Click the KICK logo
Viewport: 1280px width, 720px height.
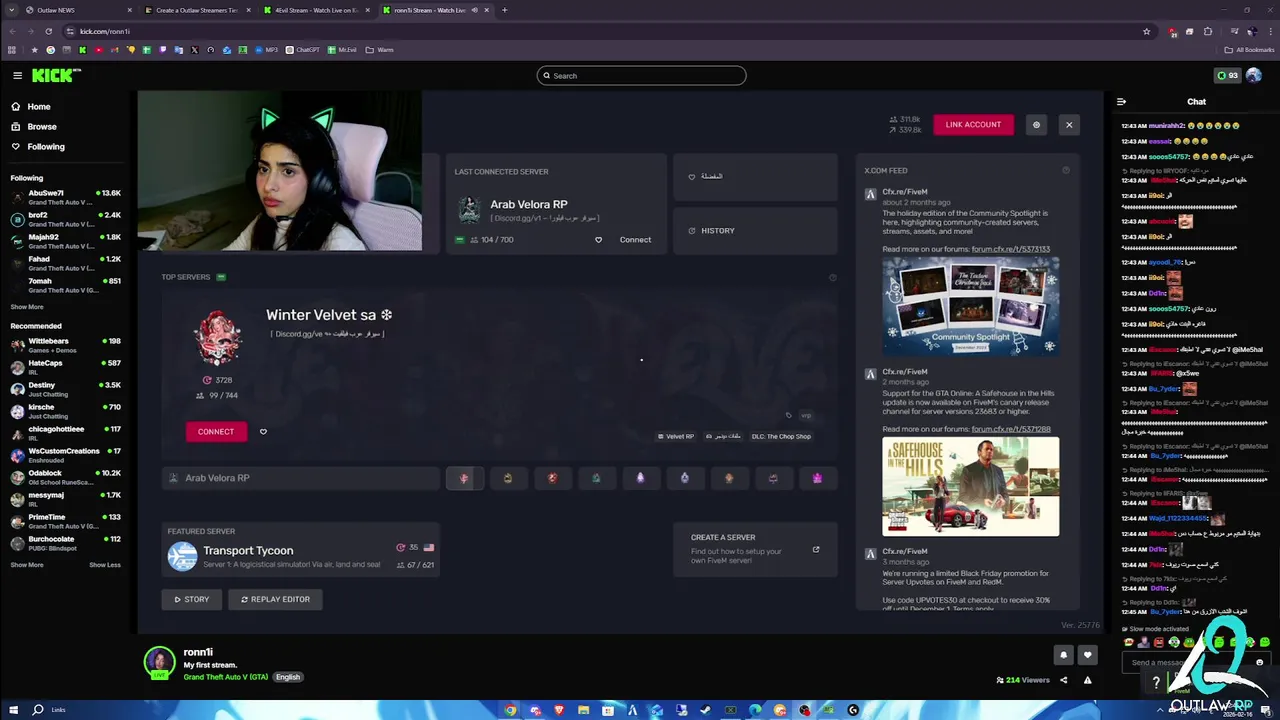click(55, 76)
